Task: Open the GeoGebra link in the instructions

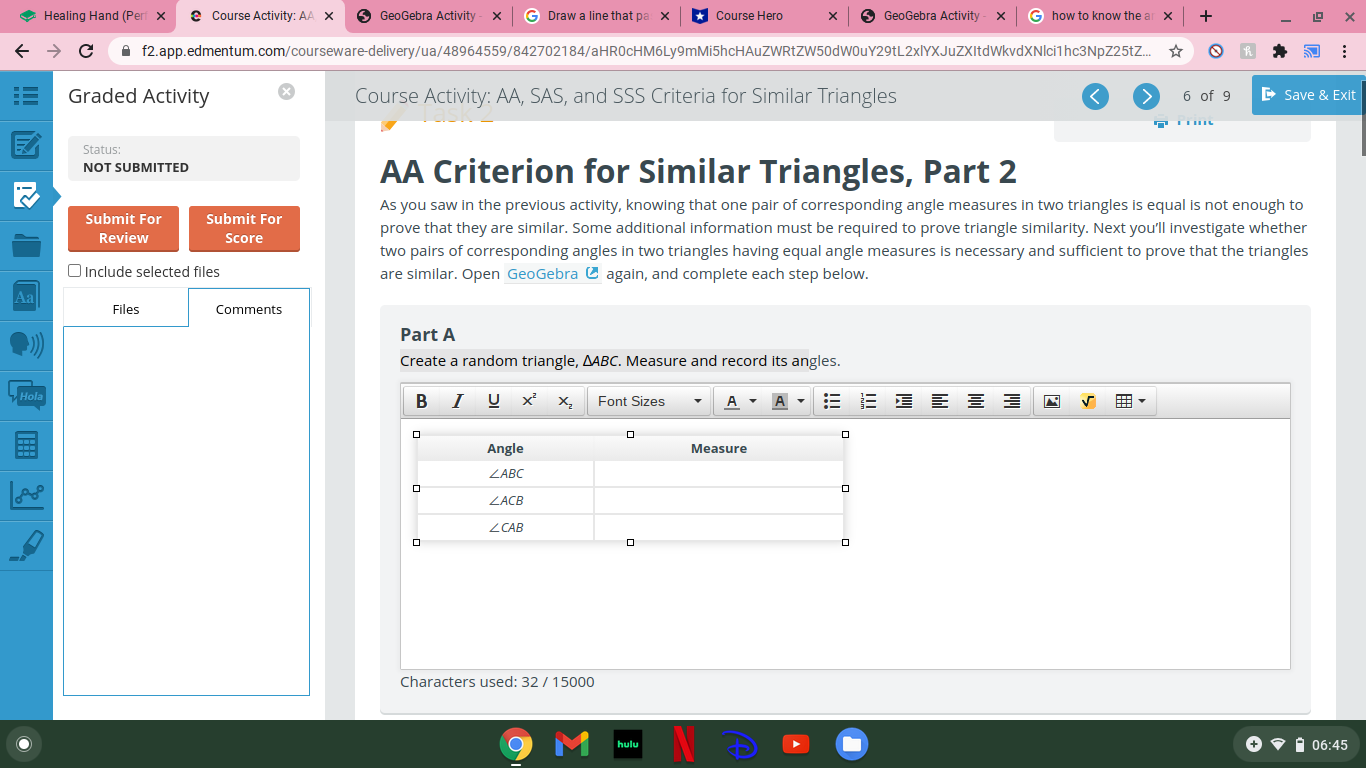Action: 544,273
